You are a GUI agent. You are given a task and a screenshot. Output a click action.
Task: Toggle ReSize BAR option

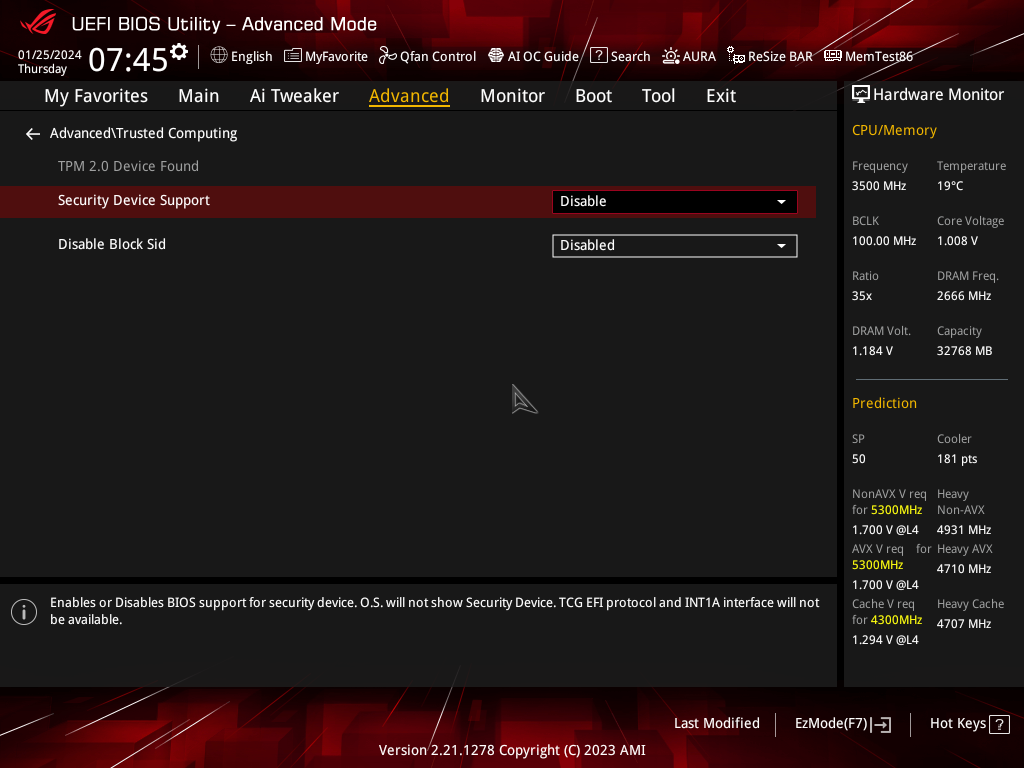tap(736, 56)
